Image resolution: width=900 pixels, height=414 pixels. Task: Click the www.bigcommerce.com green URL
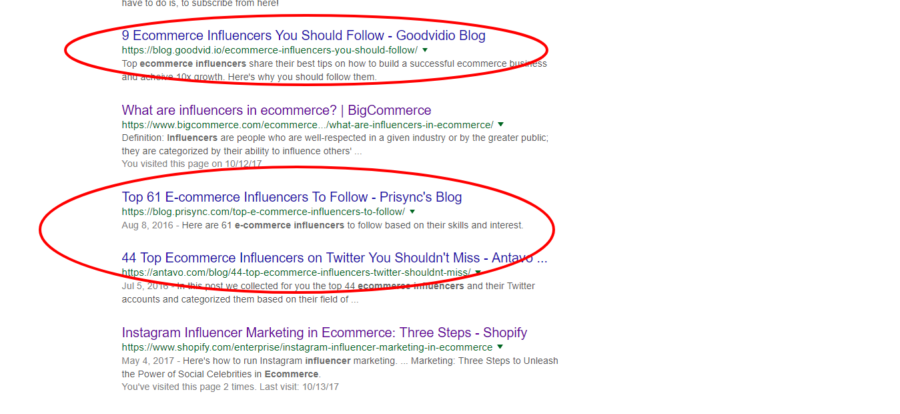(308, 125)
